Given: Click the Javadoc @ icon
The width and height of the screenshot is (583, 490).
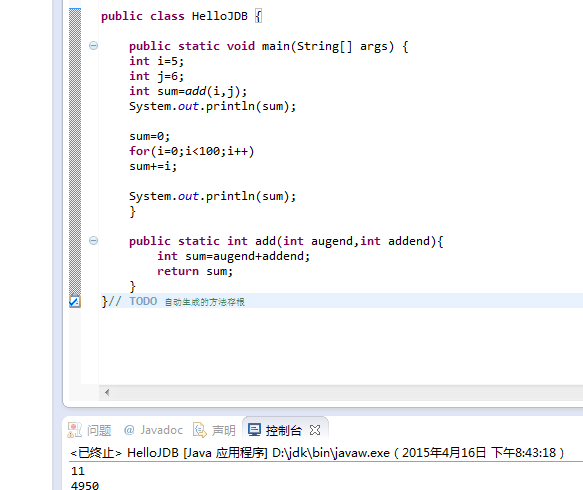Looking at the screenshot, I should (x=129, y=430).
